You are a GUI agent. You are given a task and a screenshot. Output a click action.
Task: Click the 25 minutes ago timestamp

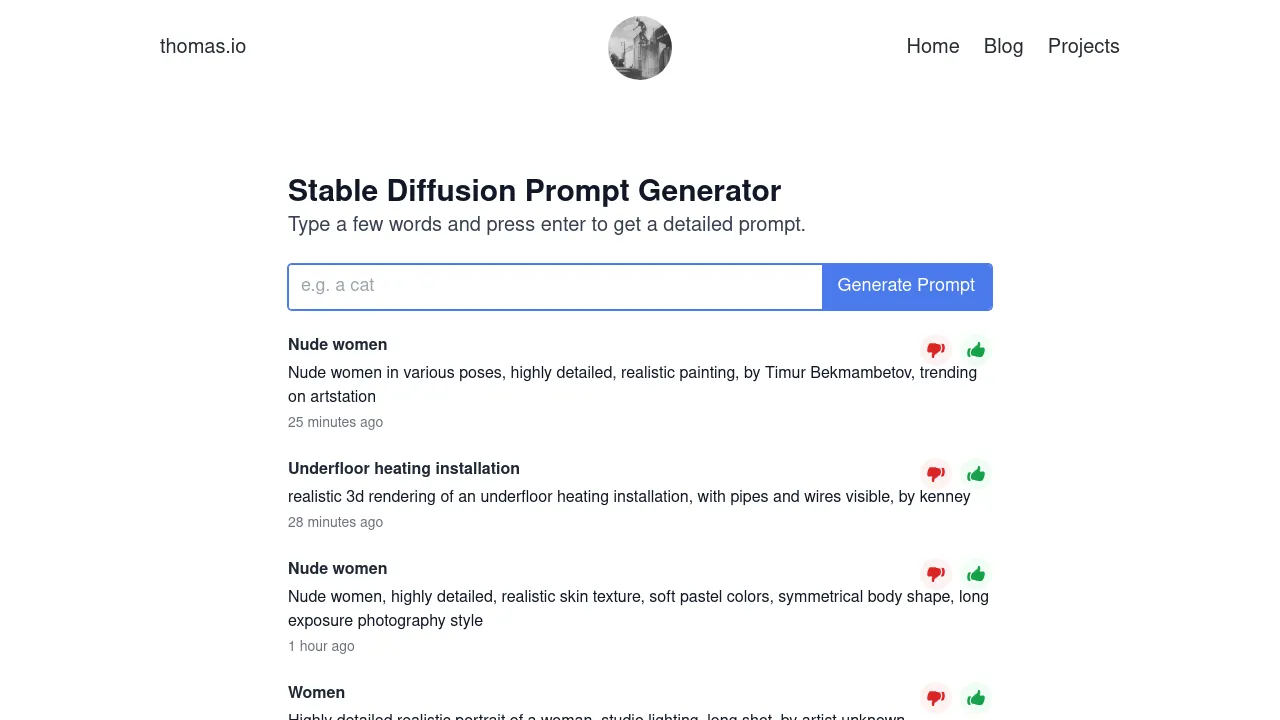tap(335, 422)
